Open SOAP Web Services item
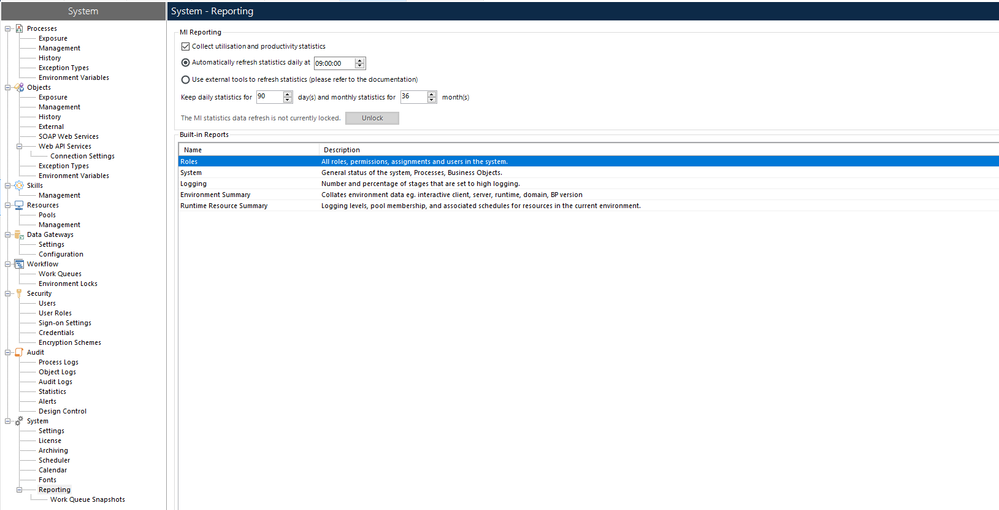The width and height of the screenshot is (999, 510). (69, 136)
